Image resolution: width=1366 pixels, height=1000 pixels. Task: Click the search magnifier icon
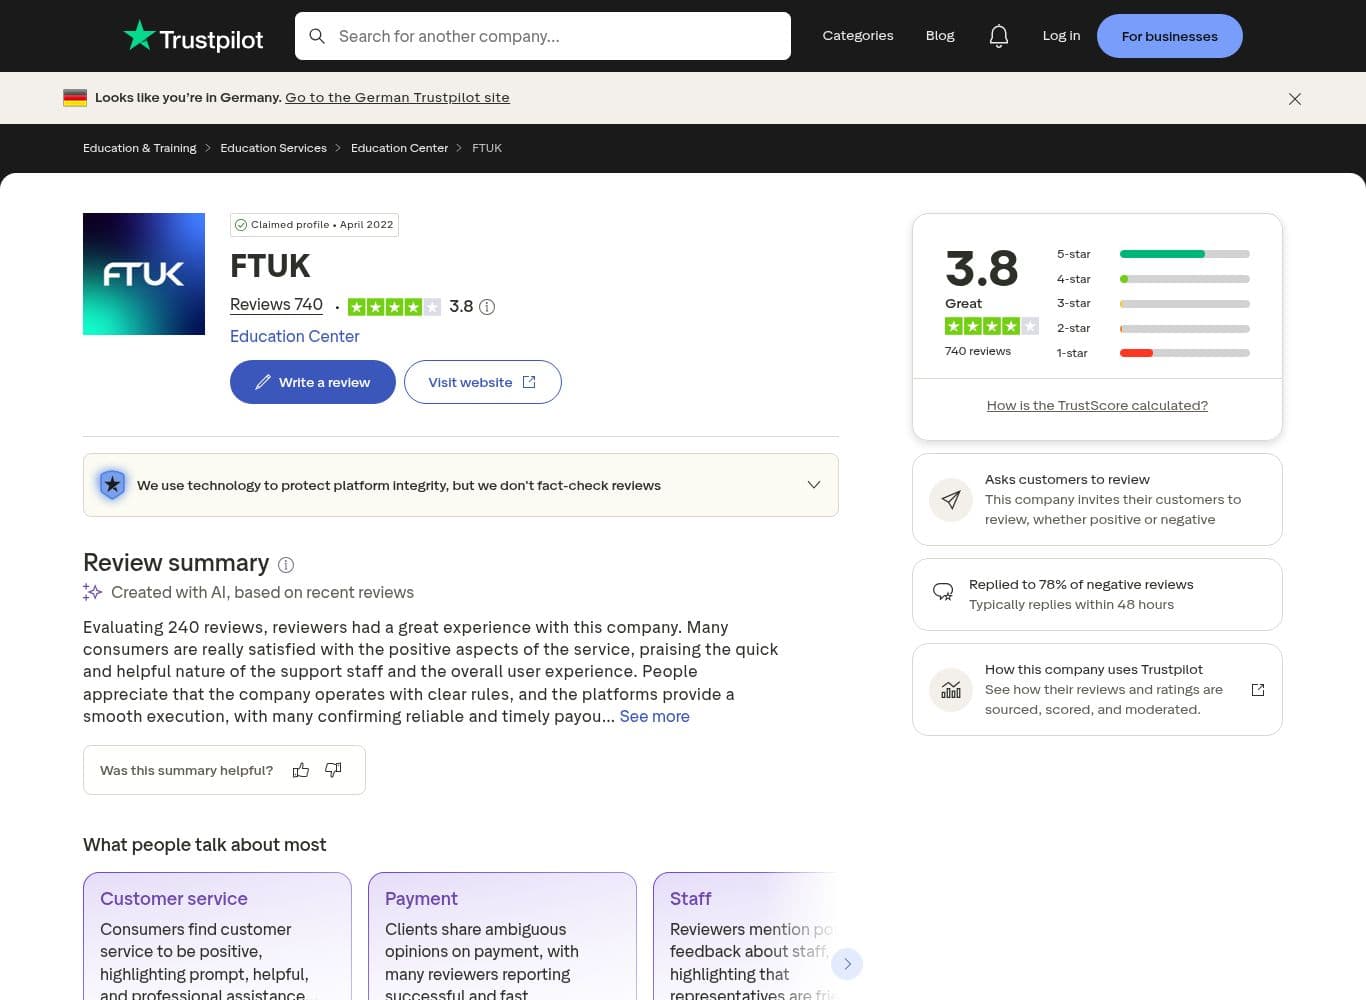pyautogui.click(x=317, y=36)
